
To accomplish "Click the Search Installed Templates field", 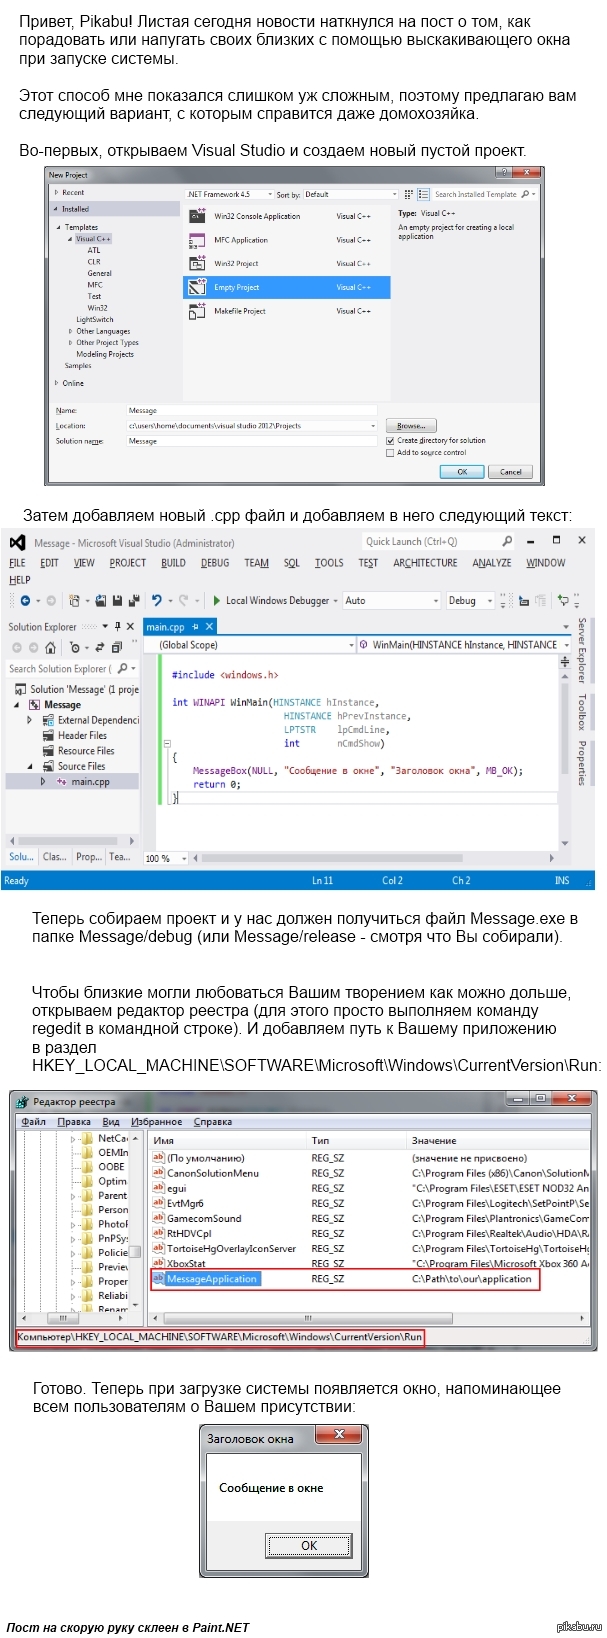I will (484, 194).
